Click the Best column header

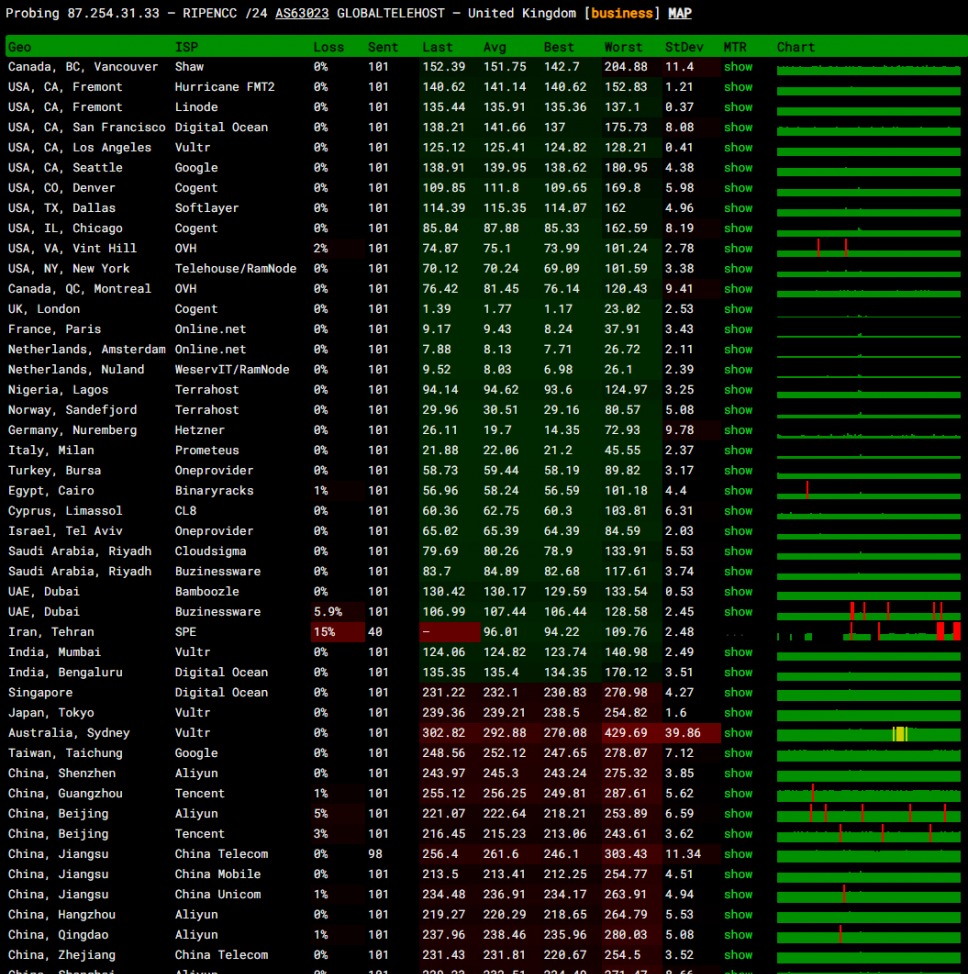(x=559, y=47)
